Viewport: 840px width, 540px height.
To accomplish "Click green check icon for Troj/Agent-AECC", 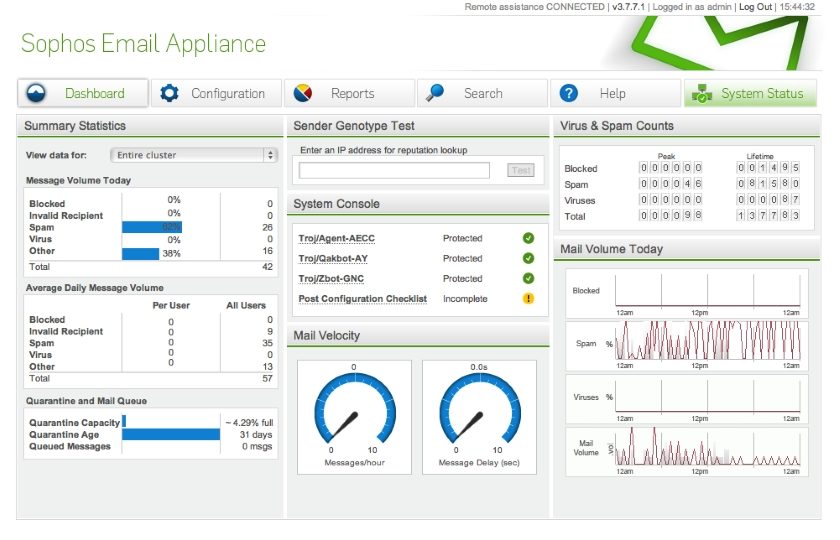I will tap(528, 238).
